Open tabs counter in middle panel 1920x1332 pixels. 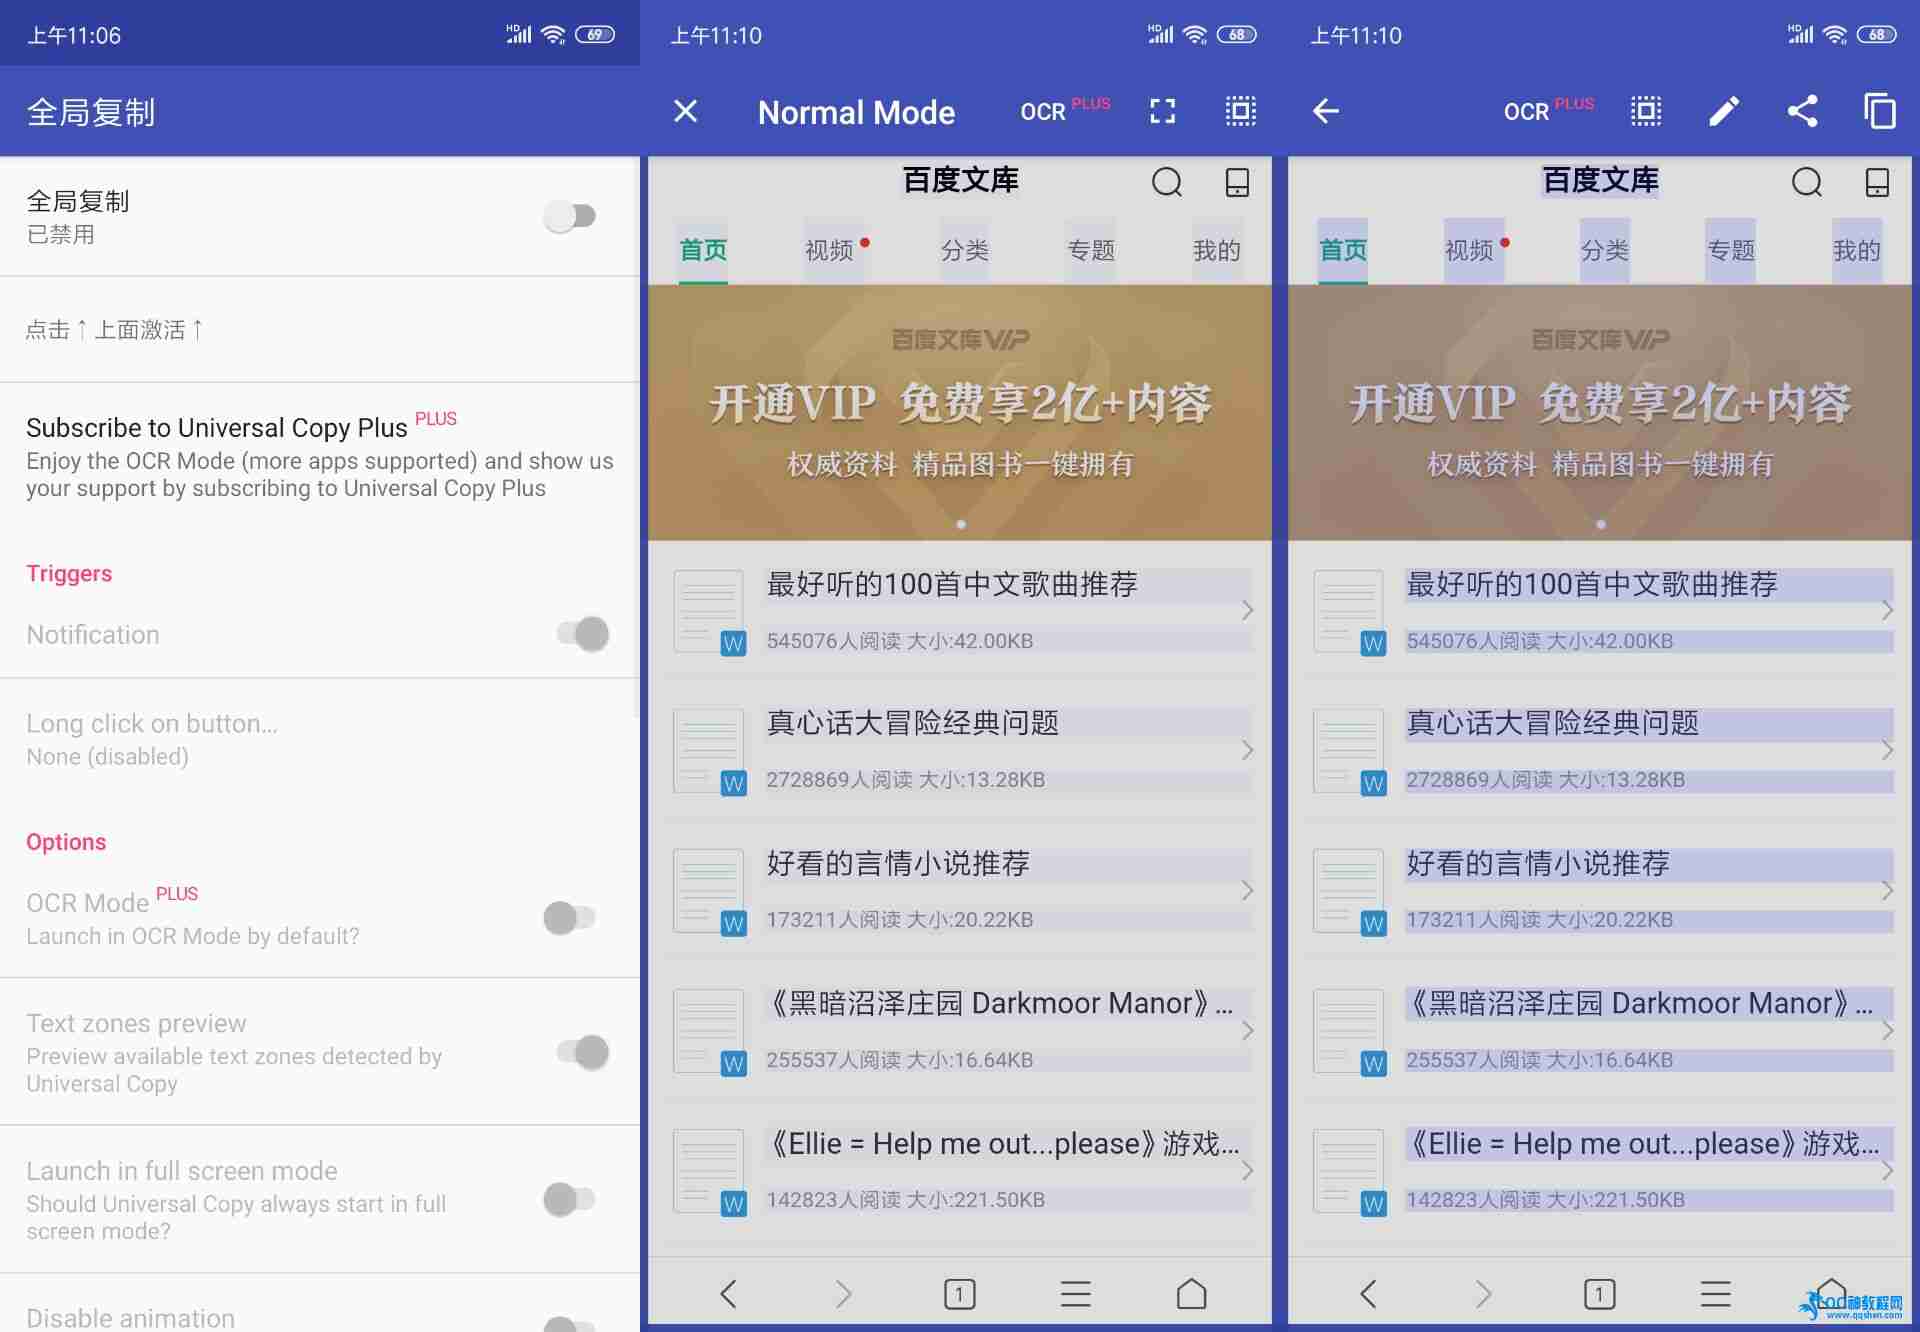tap(960, 1294)
